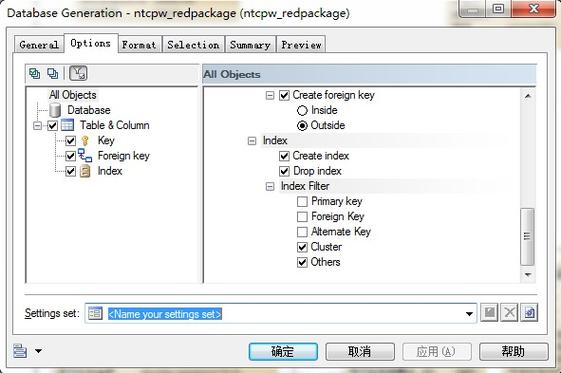561x373 pixels.
Task: Click the Settings set name field
Action: point(280,314)
